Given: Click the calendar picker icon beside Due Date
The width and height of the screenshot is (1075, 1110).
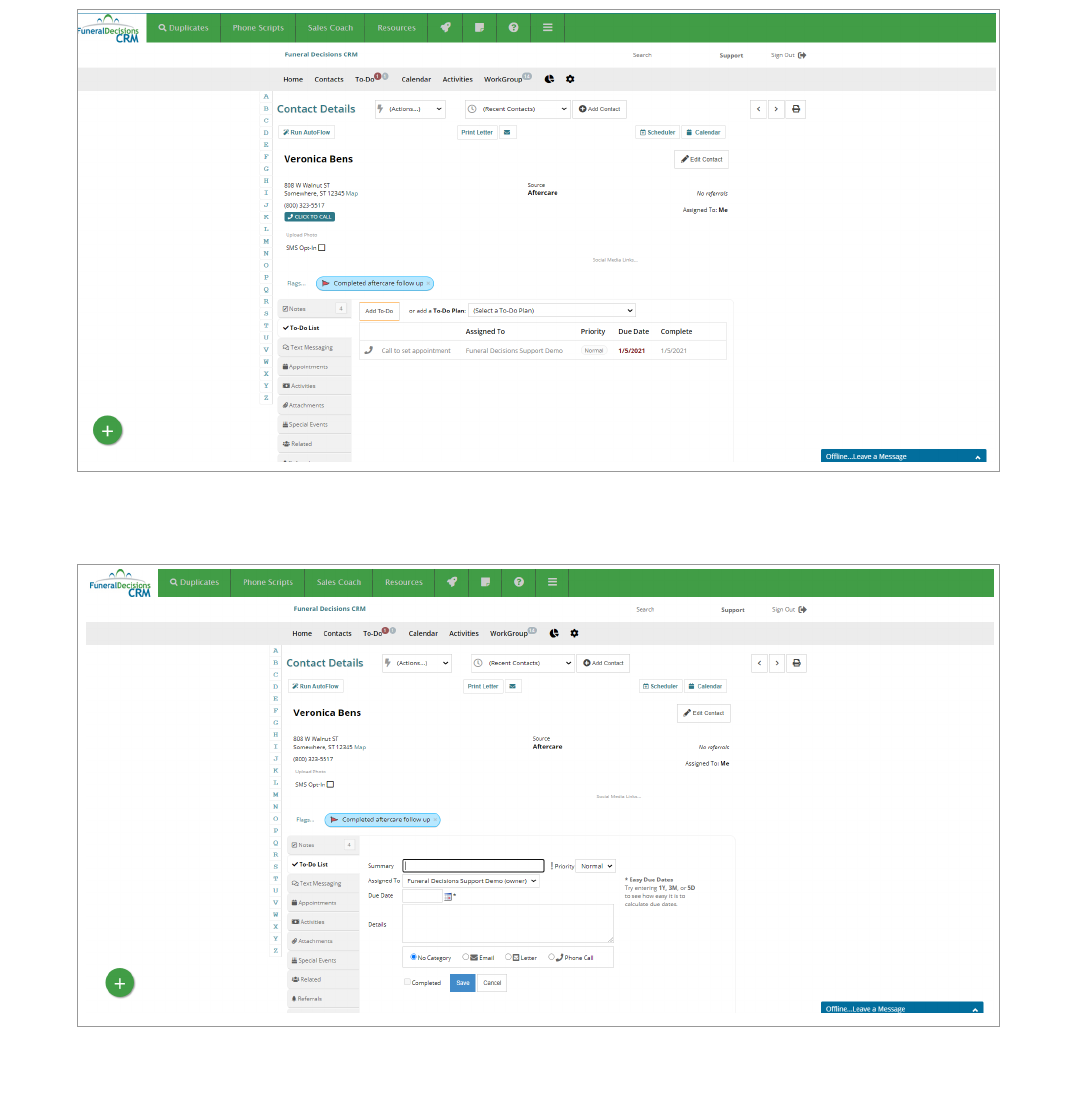Looking at the screenshot, I should [x=448, y=896].
